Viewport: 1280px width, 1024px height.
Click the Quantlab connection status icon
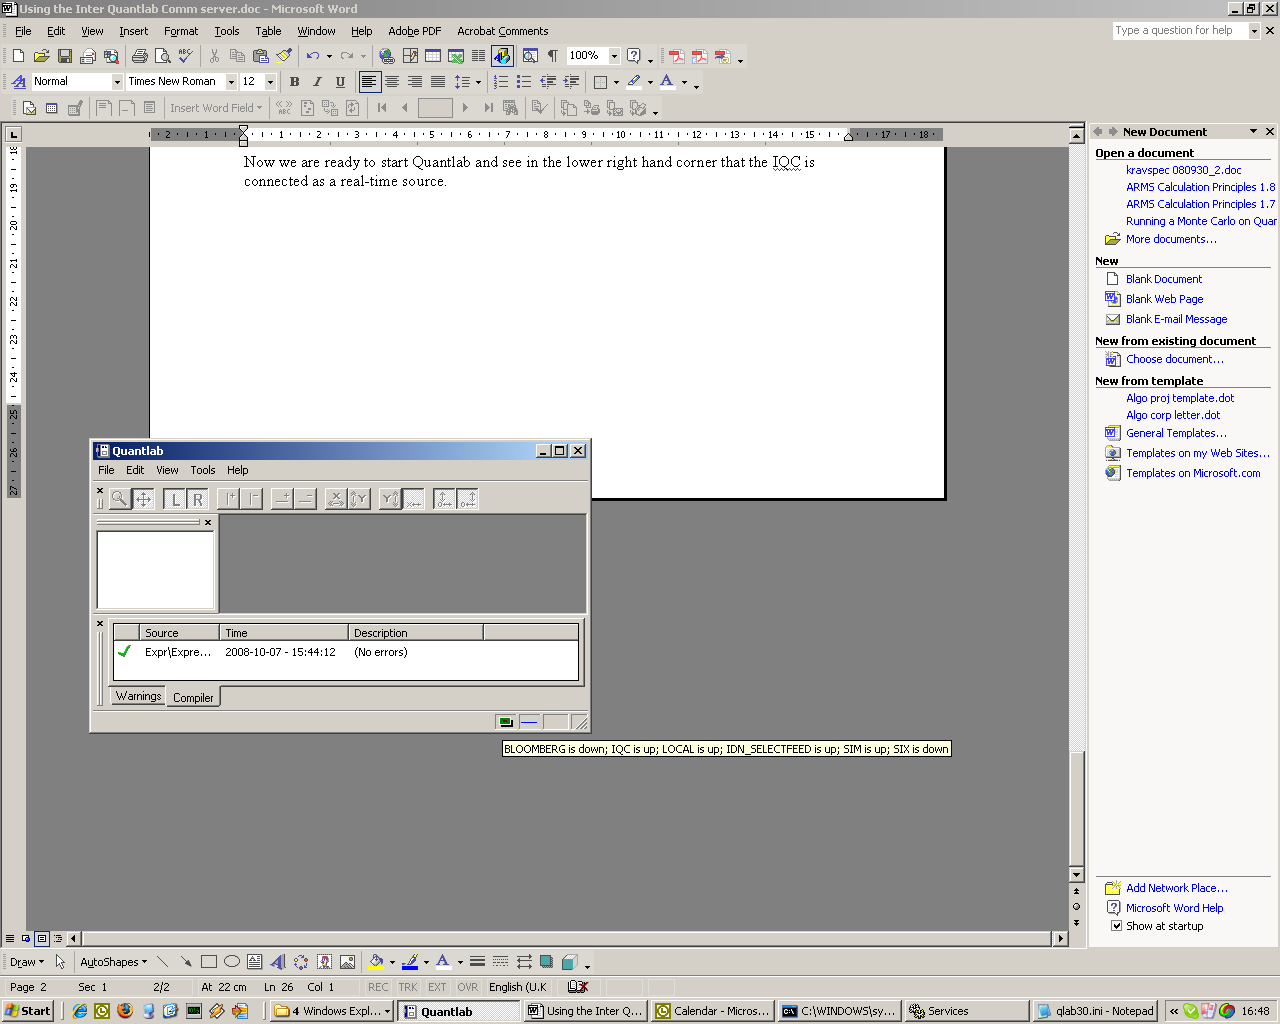(505, 722)
